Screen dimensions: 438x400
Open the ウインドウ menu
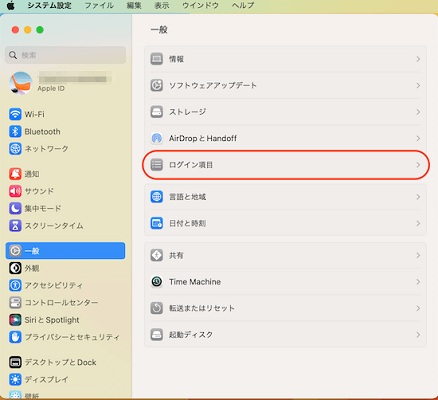coord(200,6)
